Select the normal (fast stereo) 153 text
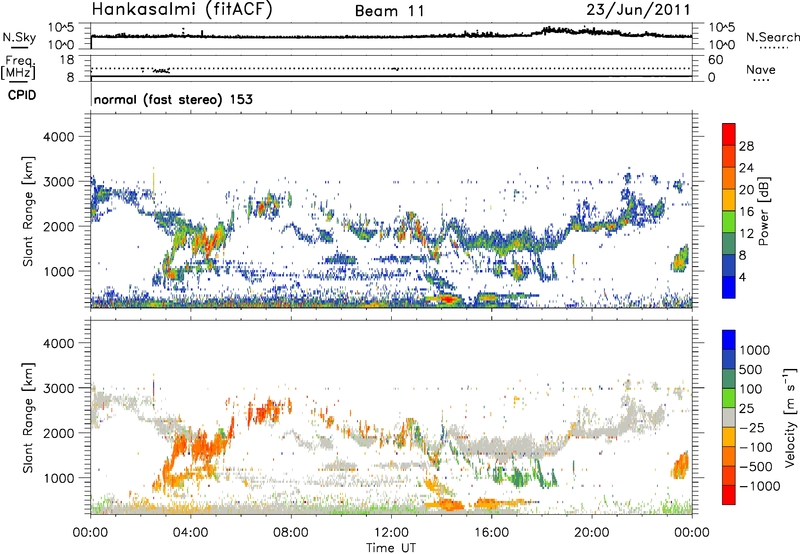This screenshot has height=554, width=800. (173, 99)
